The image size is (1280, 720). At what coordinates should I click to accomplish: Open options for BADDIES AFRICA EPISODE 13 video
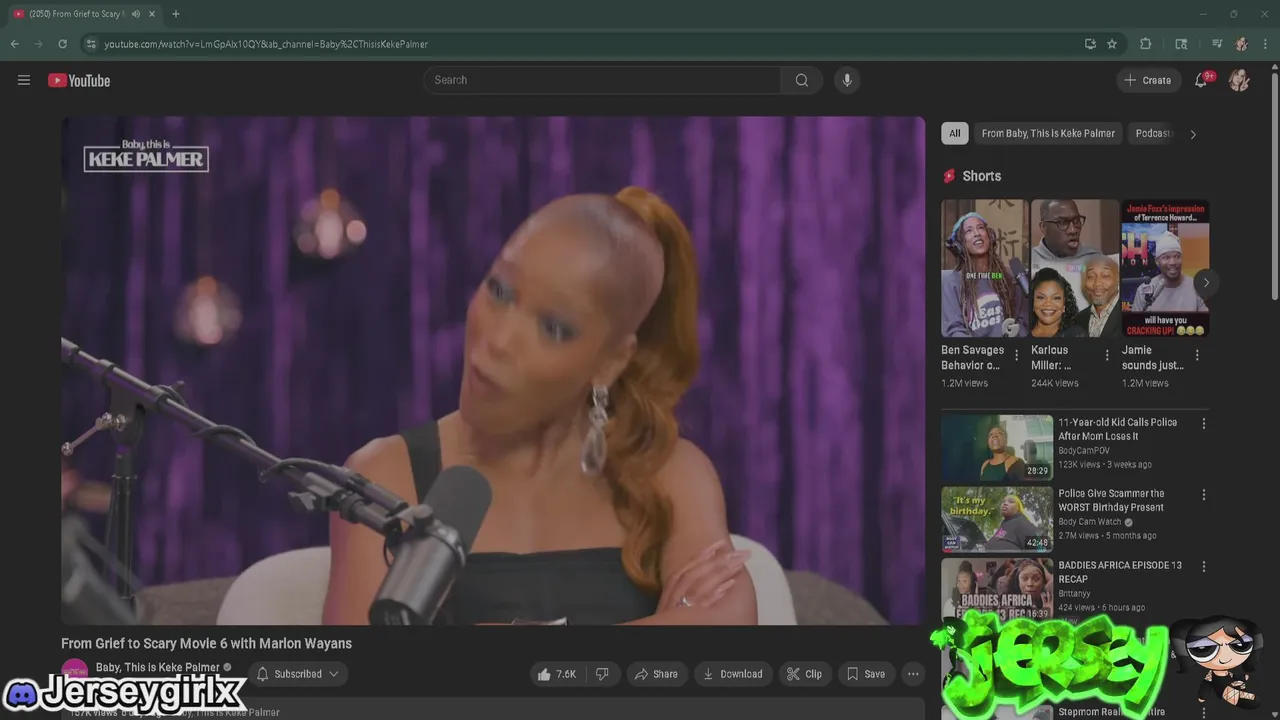pos(1204,566)
